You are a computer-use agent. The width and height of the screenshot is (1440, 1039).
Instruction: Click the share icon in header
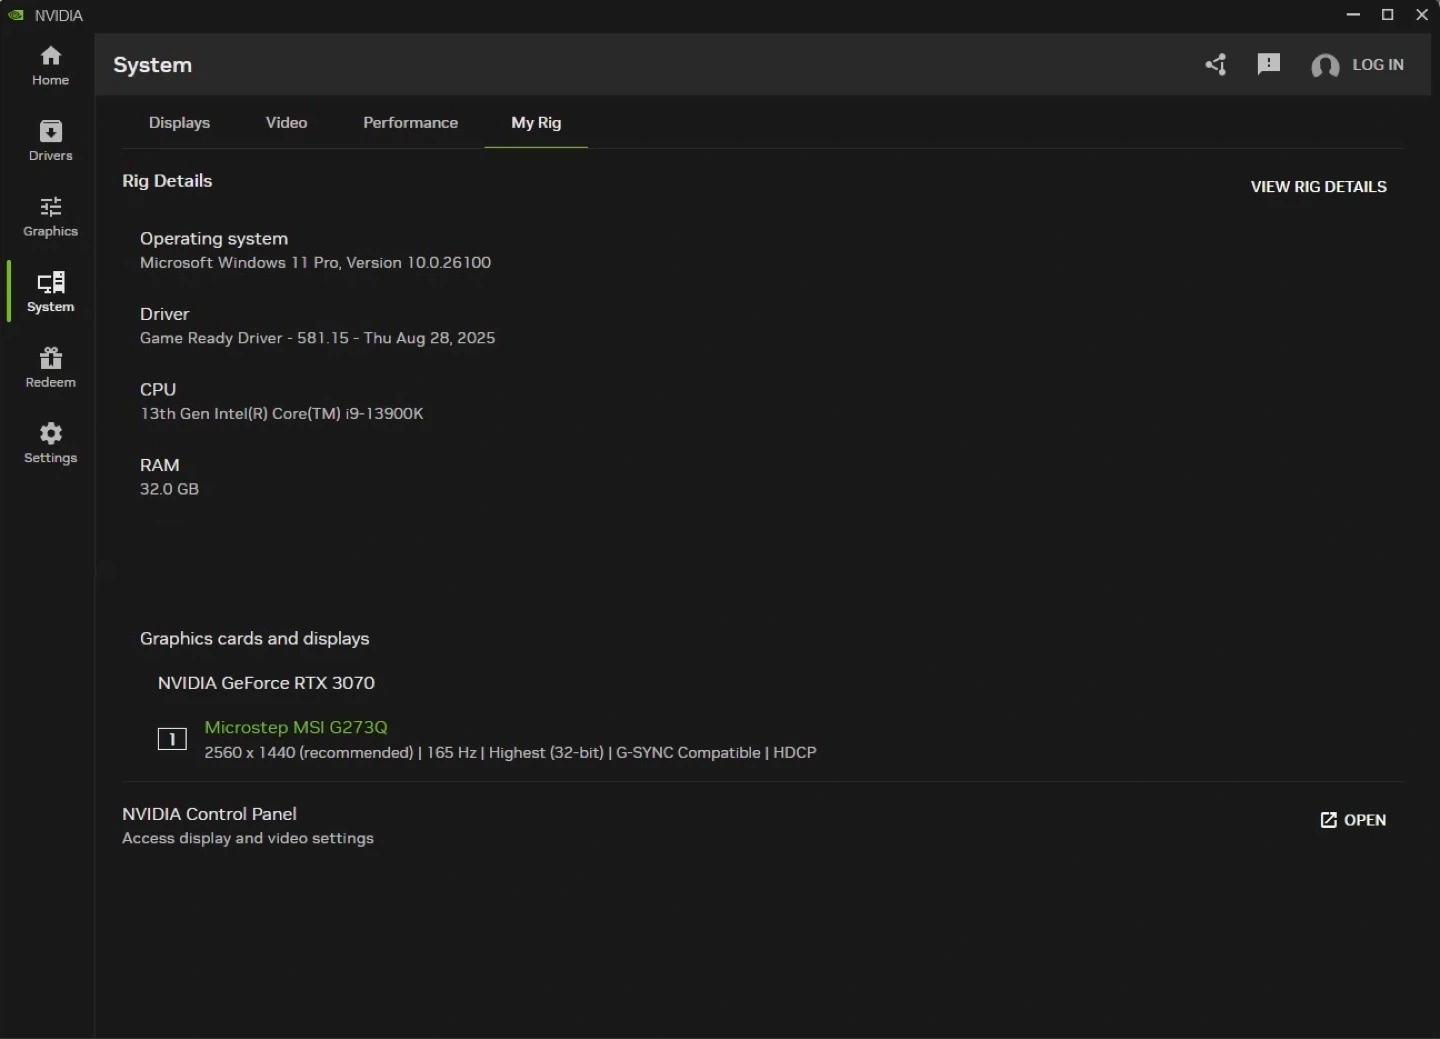[1216, 65]
